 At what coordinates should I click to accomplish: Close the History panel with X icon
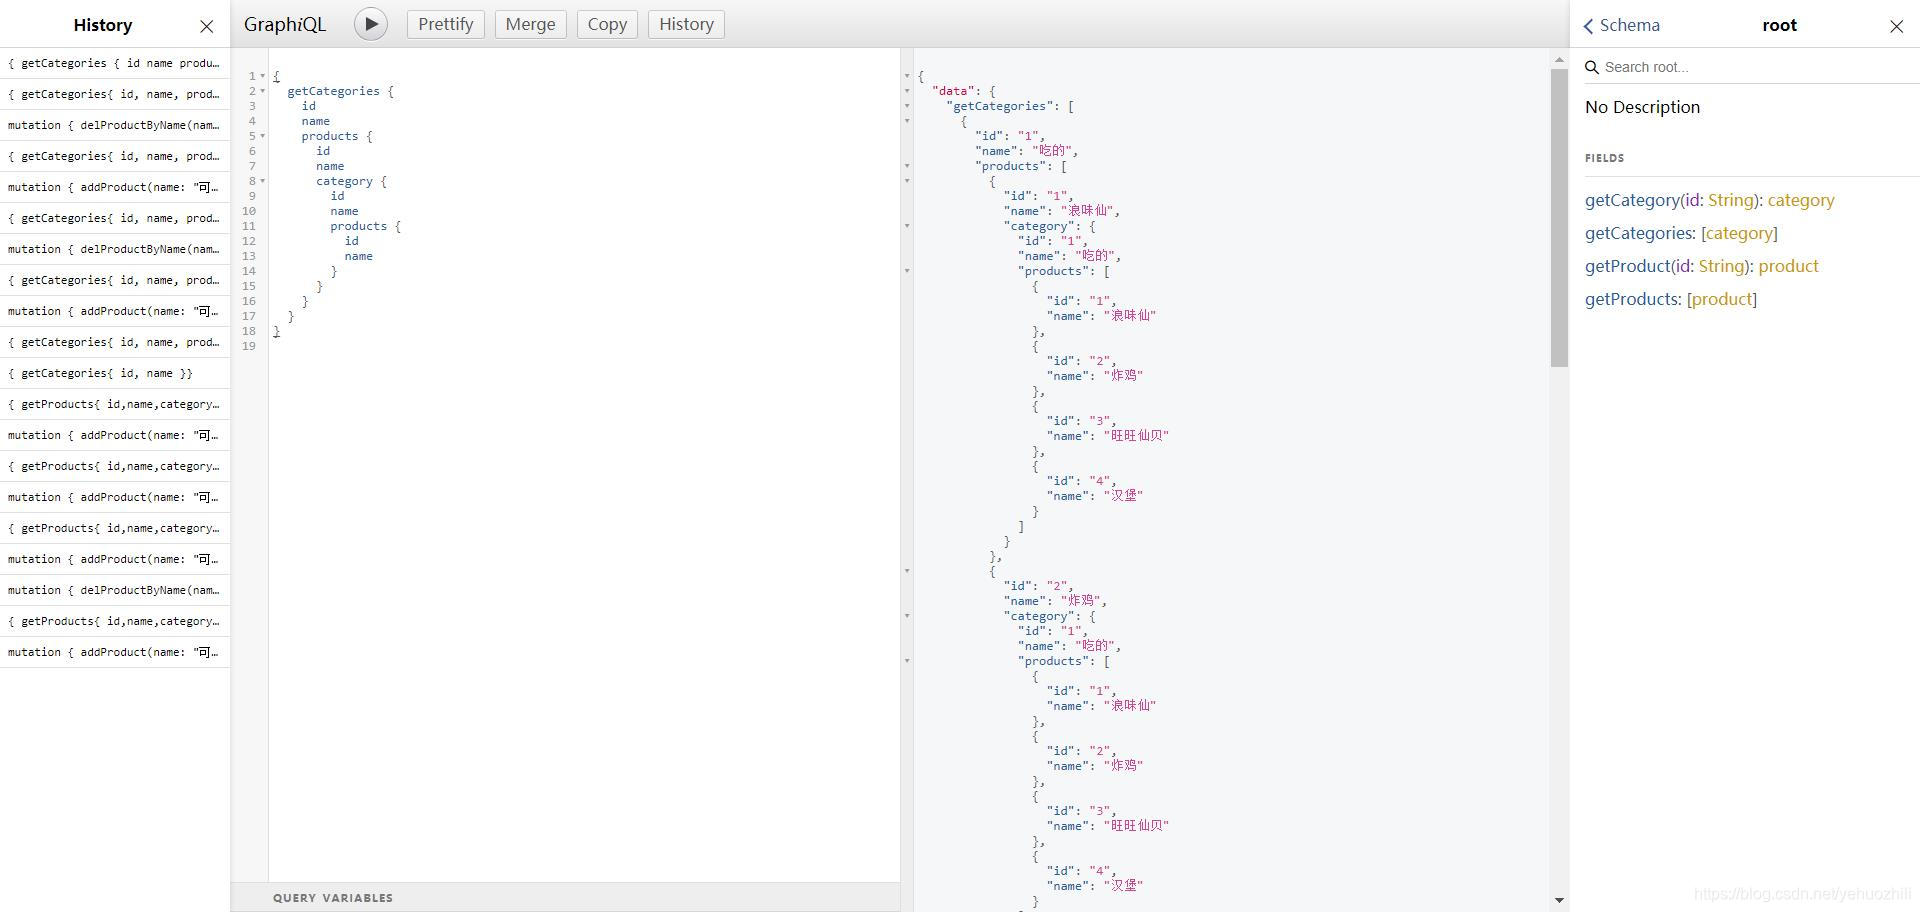(207, 26)
